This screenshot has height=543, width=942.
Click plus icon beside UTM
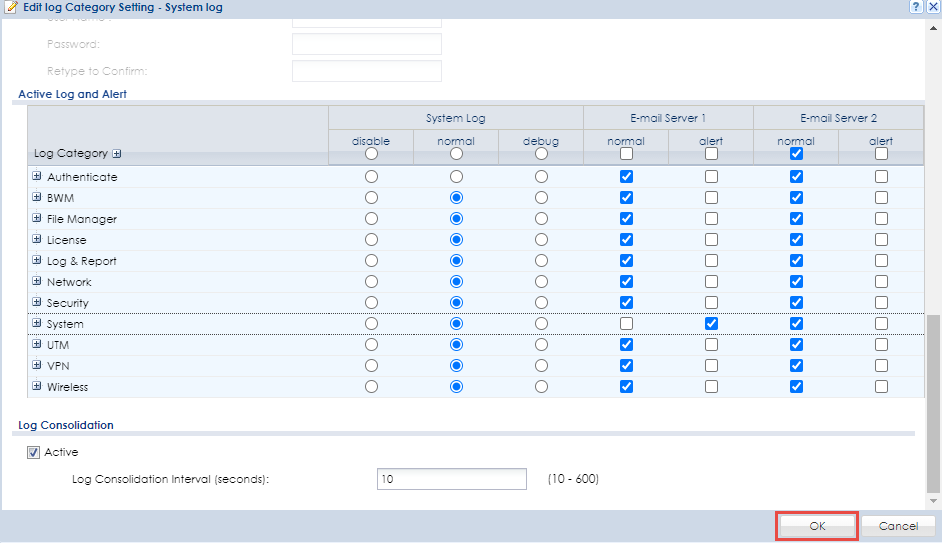[37, 345]
